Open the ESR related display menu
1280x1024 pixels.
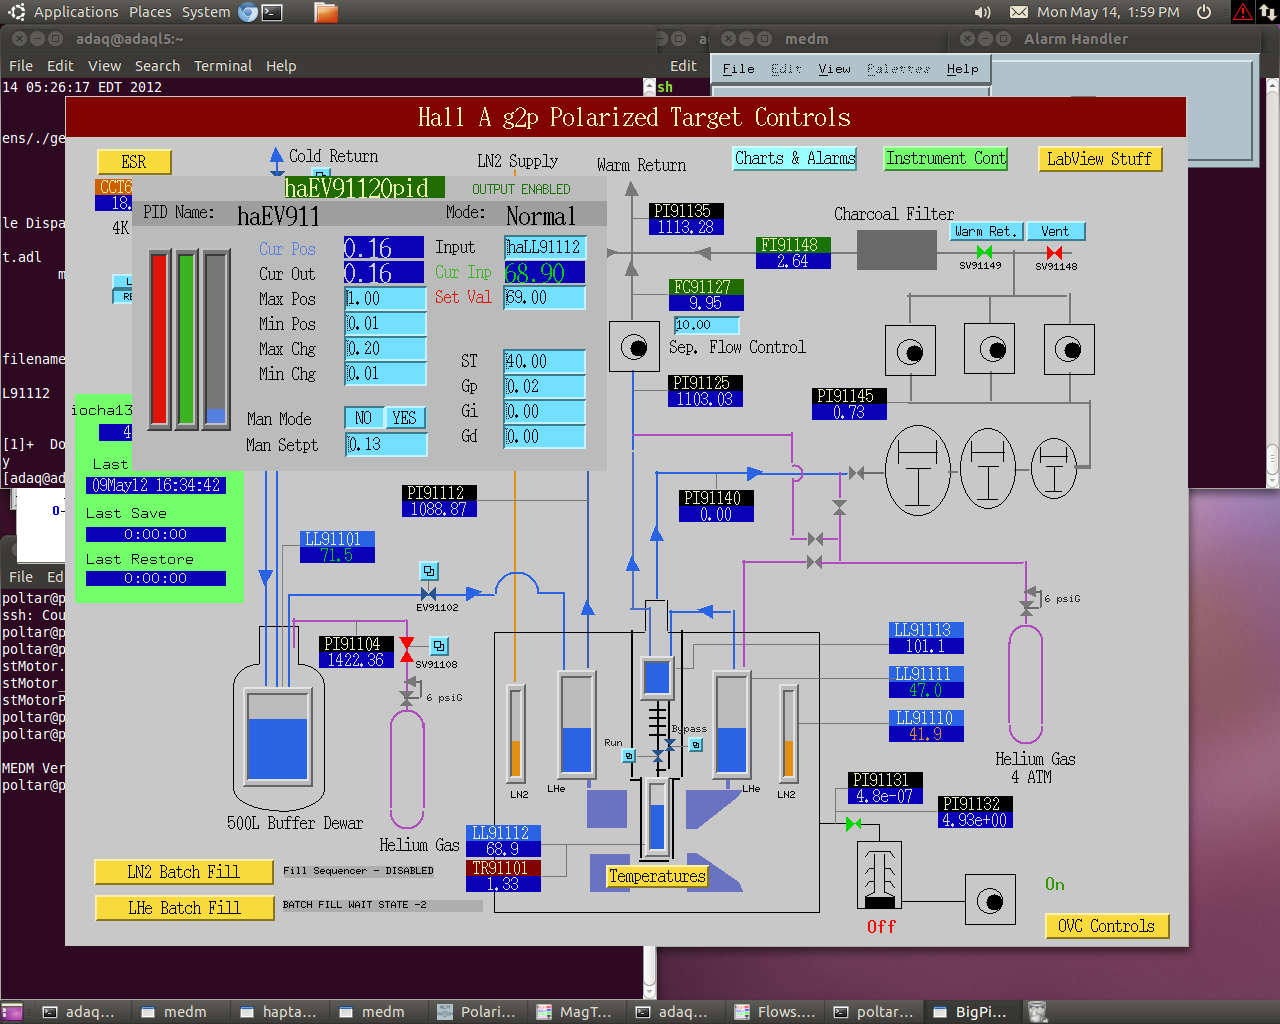point(134,162)
